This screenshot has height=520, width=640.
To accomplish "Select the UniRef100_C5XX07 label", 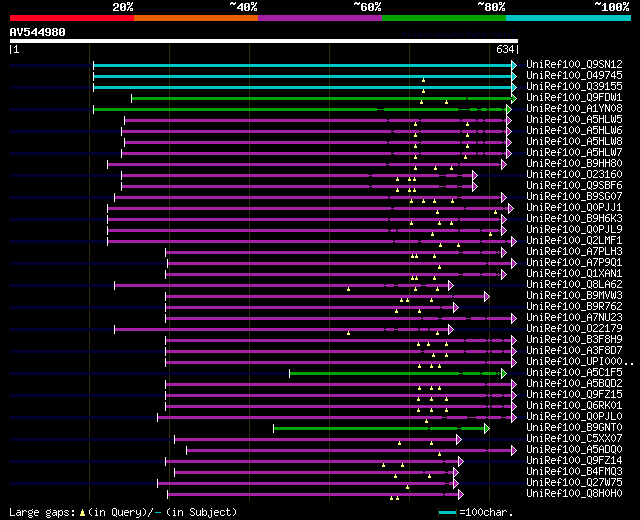I will point(574,439).
